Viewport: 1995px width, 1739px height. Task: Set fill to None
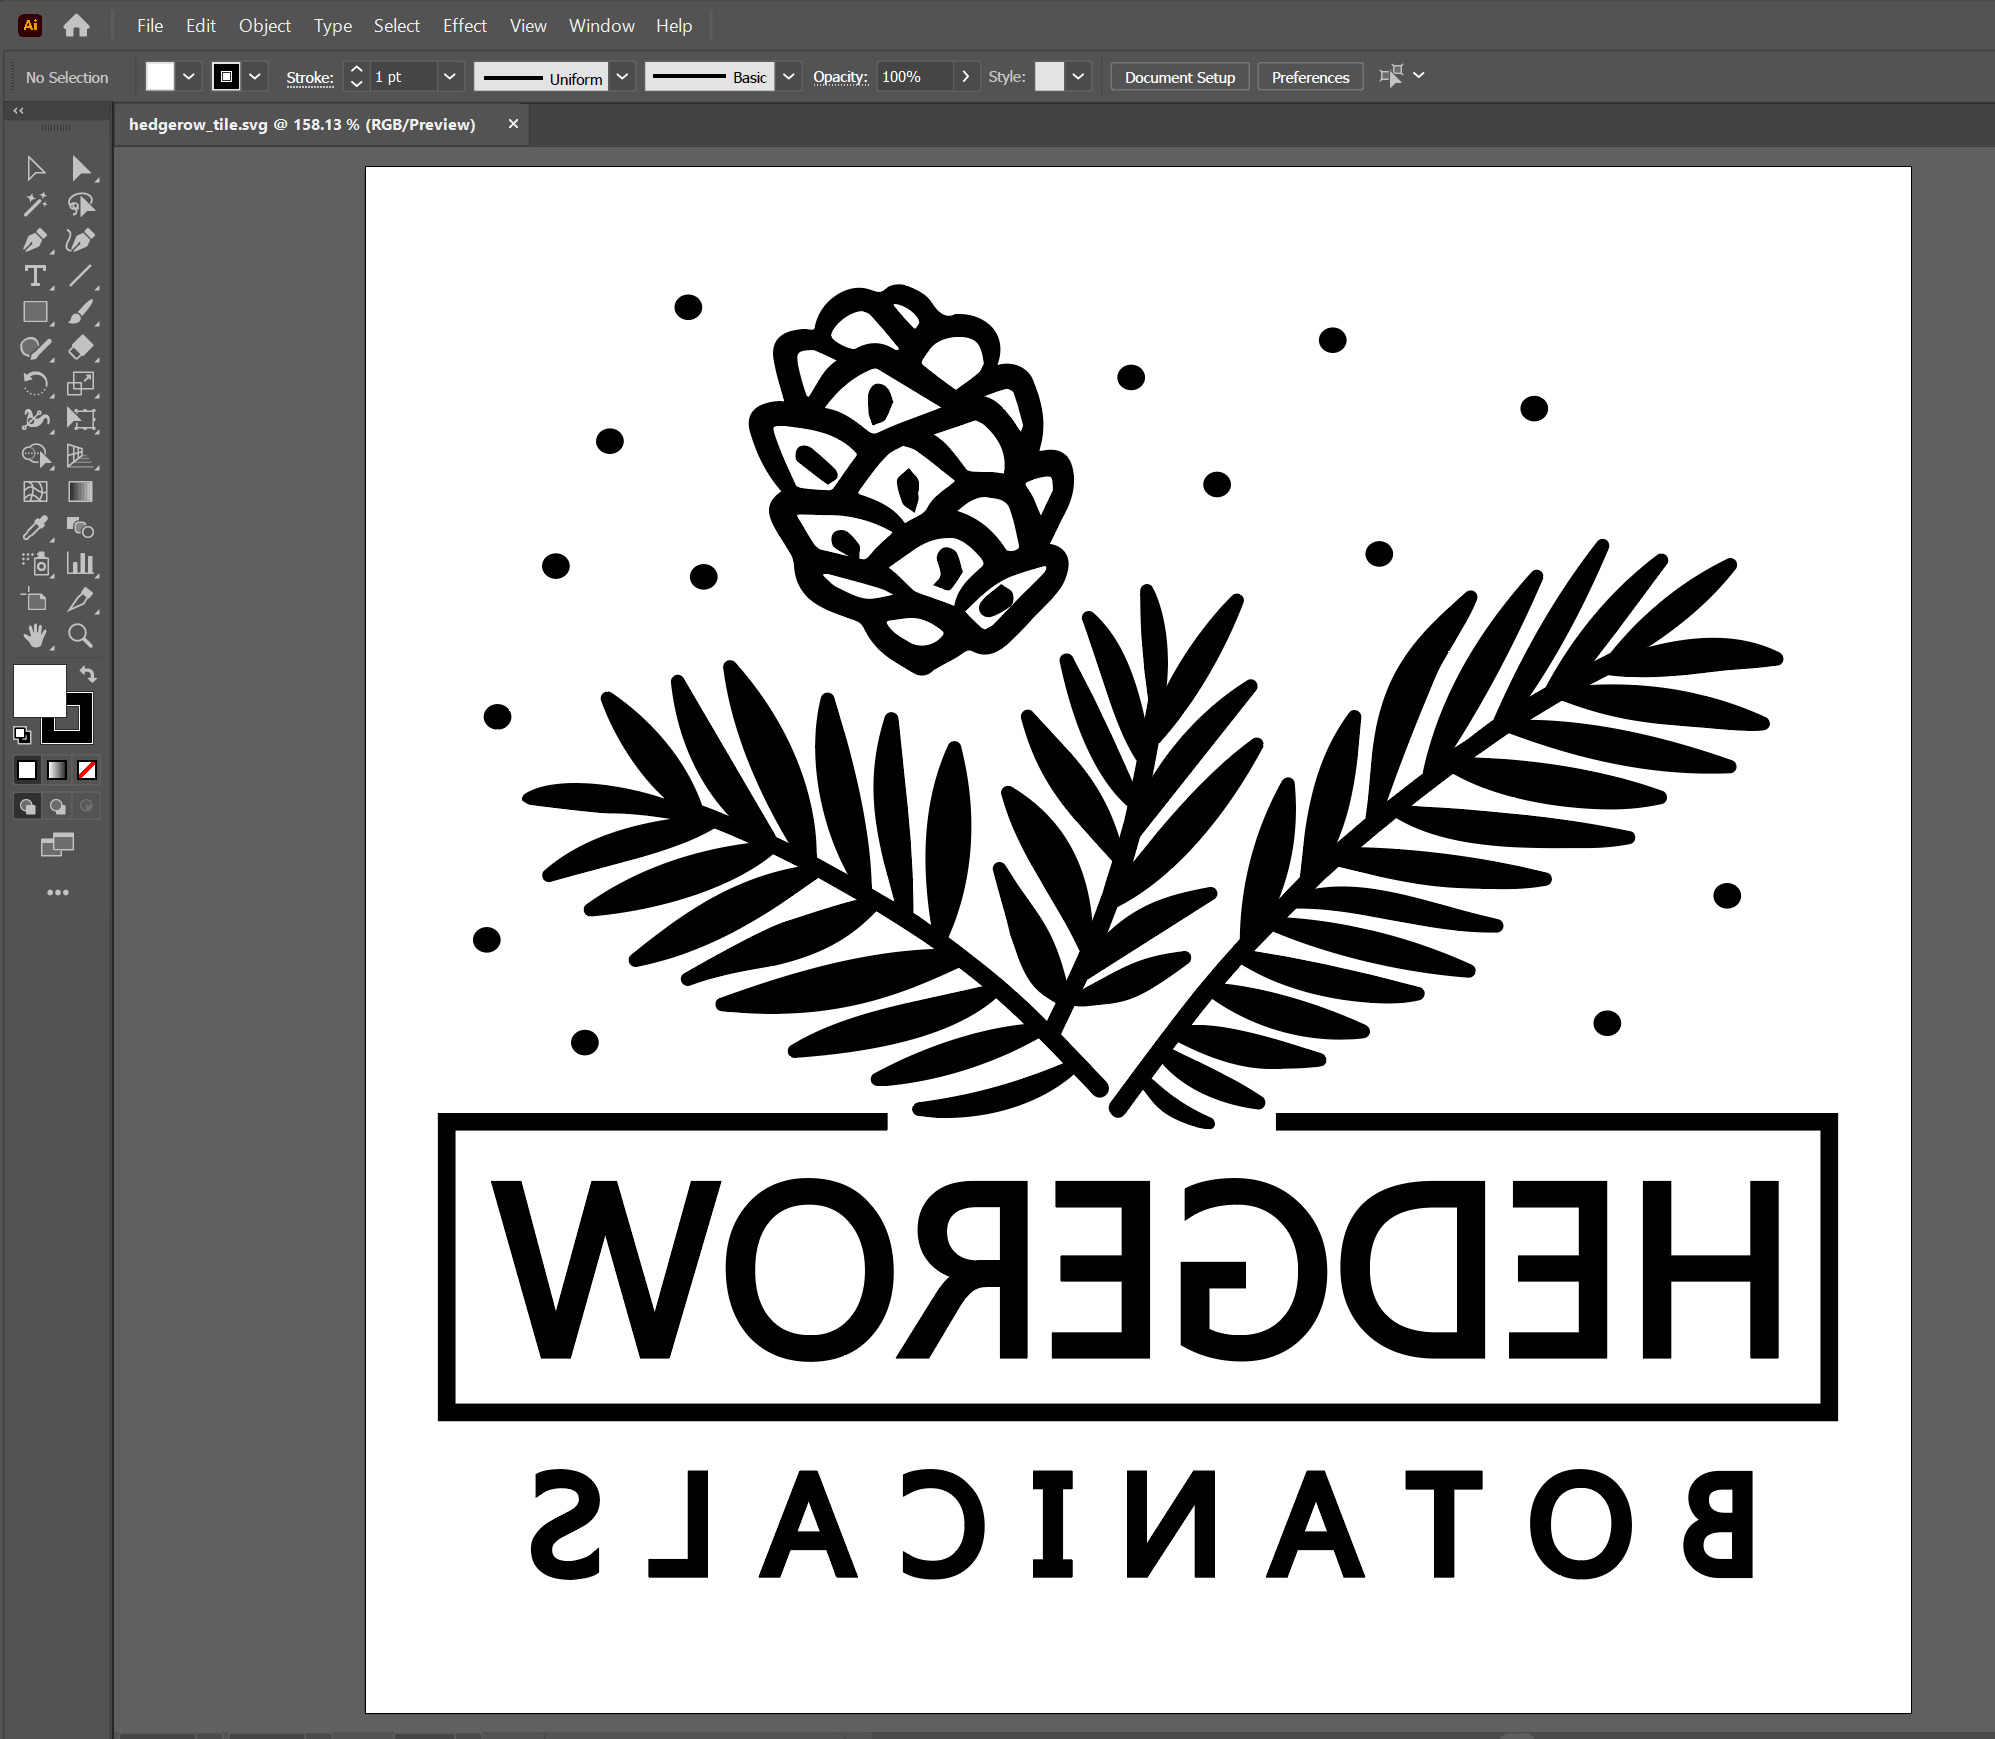pos(88,770)
